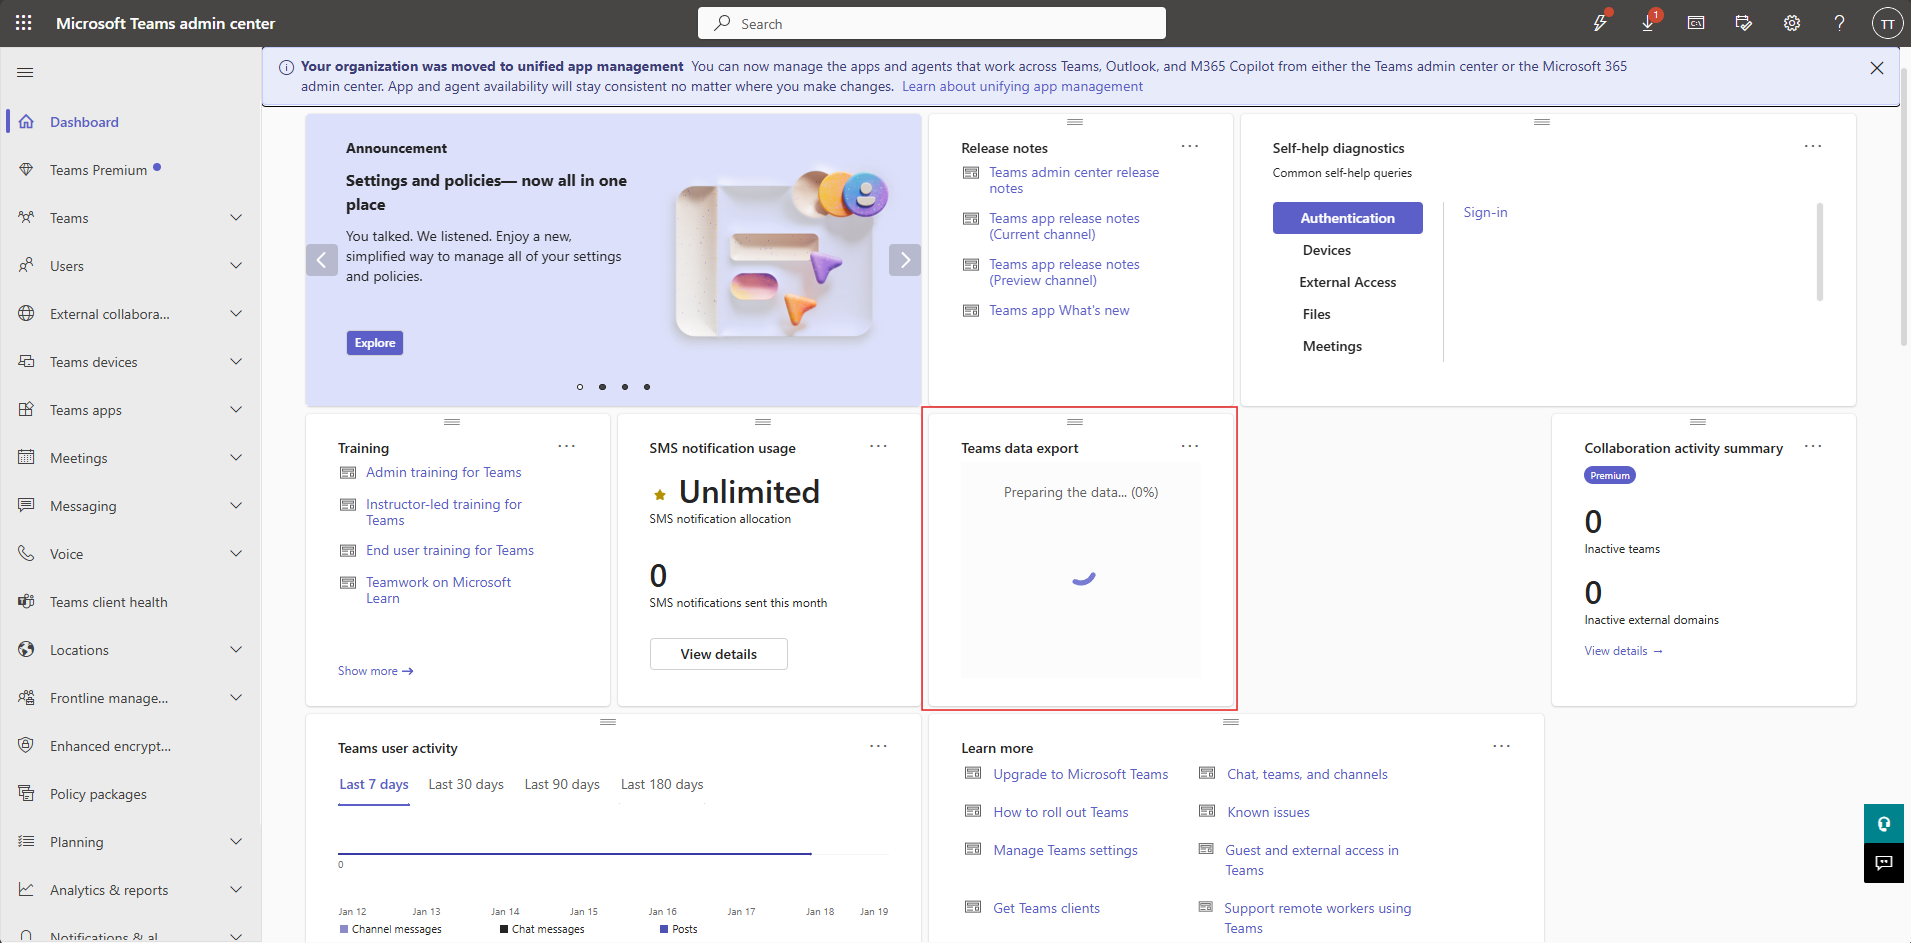Switch to Last 30 days tab

pyautogui.click(x=466, y=784)
